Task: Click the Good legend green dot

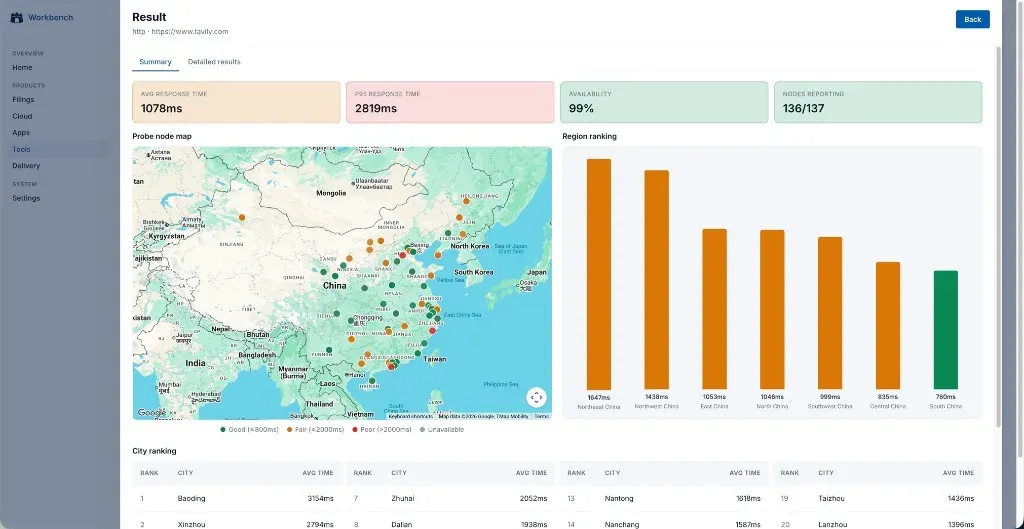Action: pyautogui.click(x=223, y=430)
